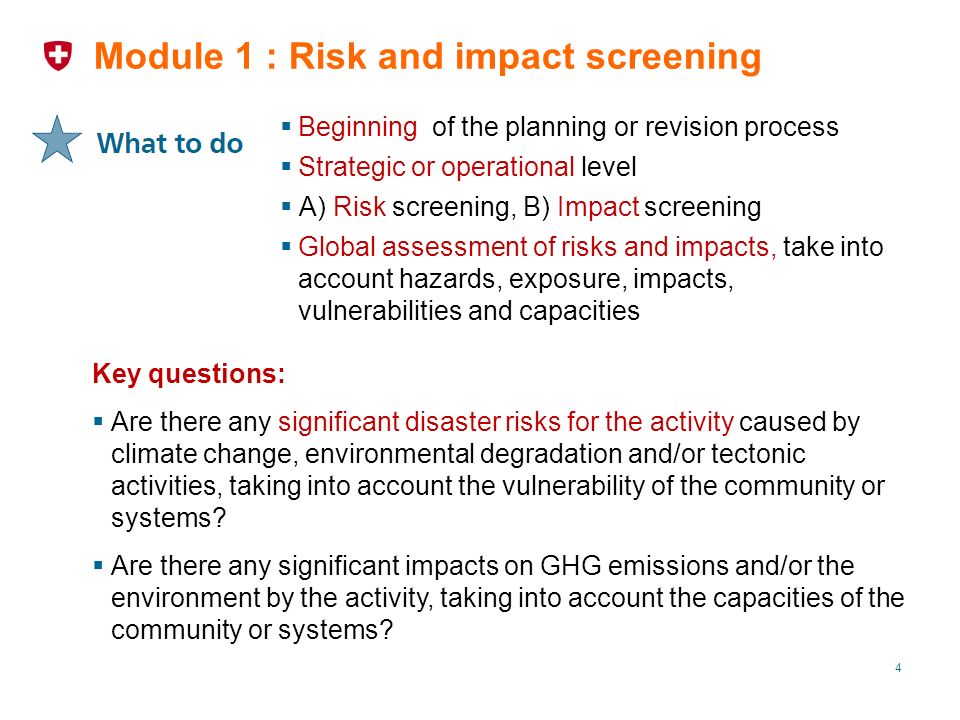Click 'significant disaster risks for the activity'
960x720 pixels.
(506, 422)
